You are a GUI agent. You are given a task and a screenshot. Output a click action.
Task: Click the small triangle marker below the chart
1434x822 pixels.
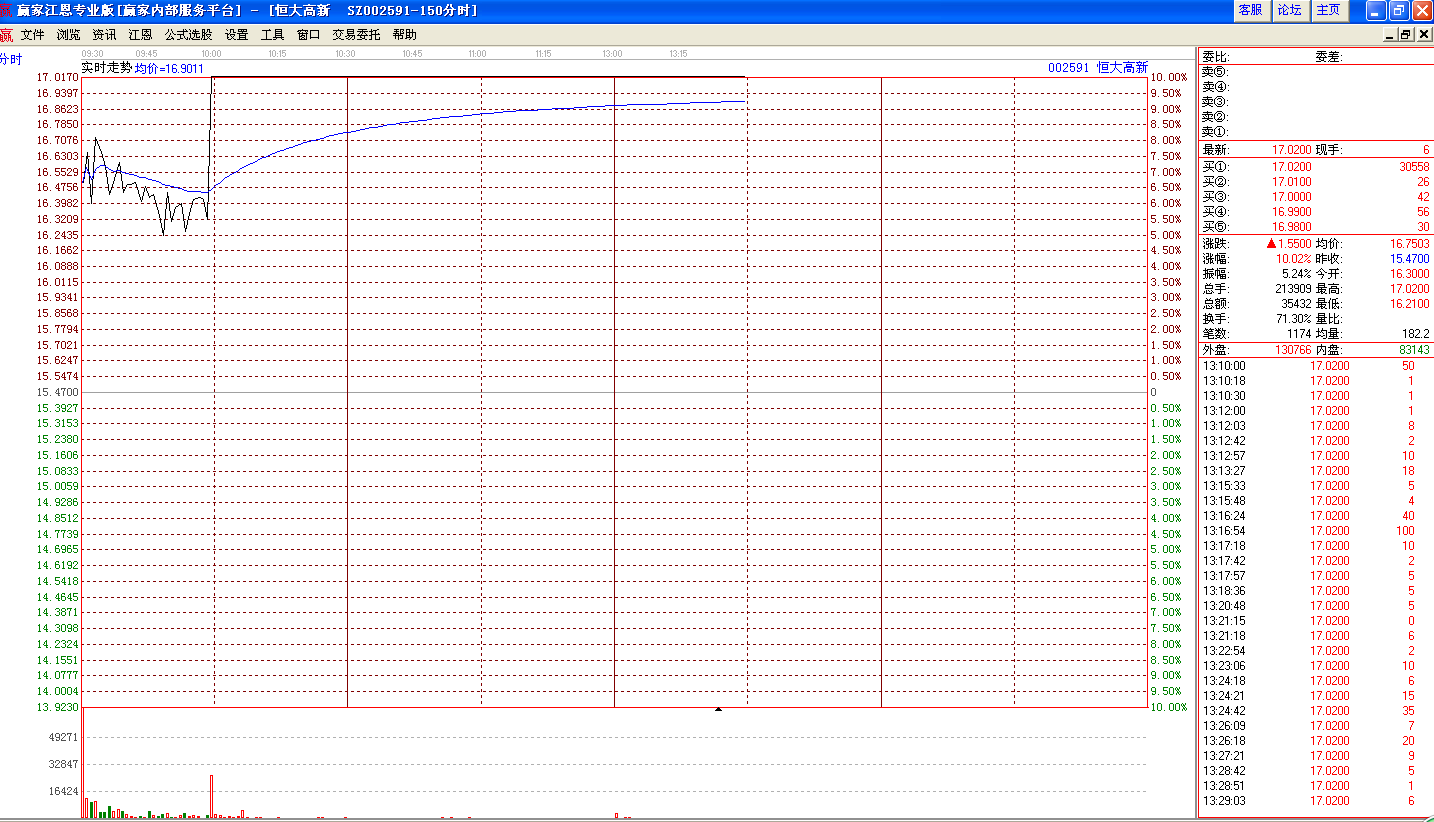tap(718, 709)
